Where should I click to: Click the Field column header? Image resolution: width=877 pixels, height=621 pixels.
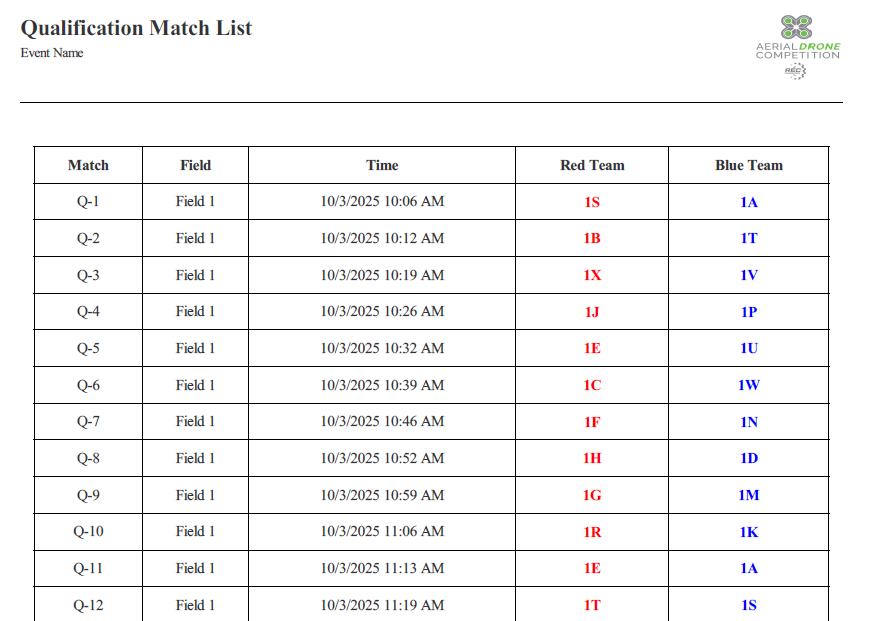click(195, 165)
